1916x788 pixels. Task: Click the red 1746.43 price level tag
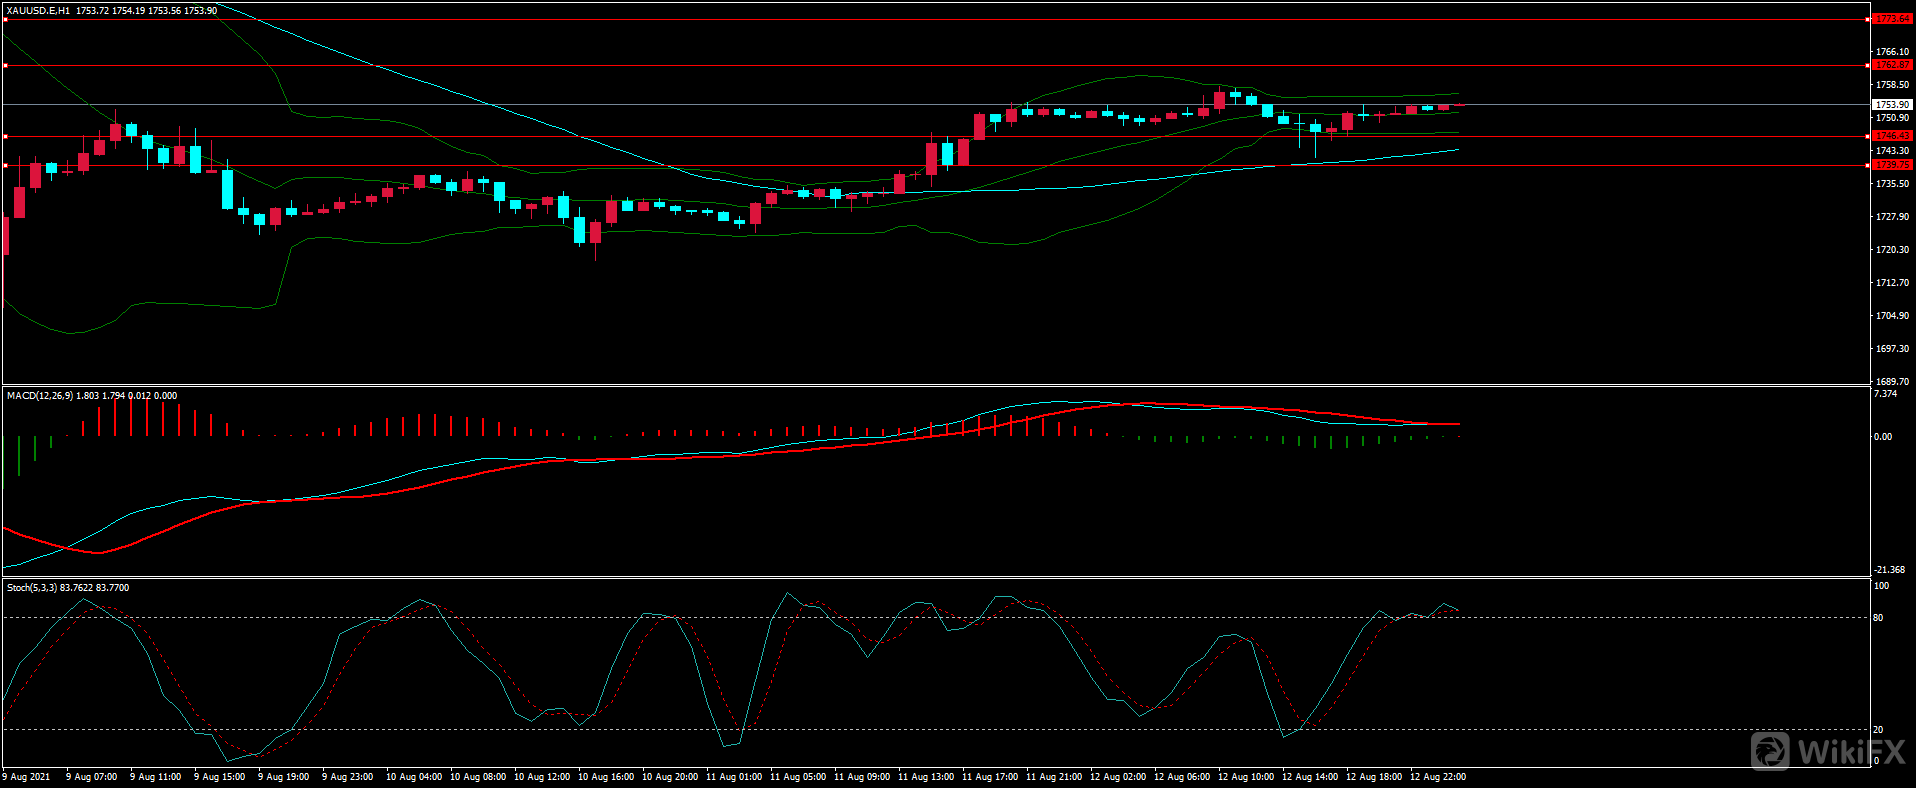pos(1891,136)
